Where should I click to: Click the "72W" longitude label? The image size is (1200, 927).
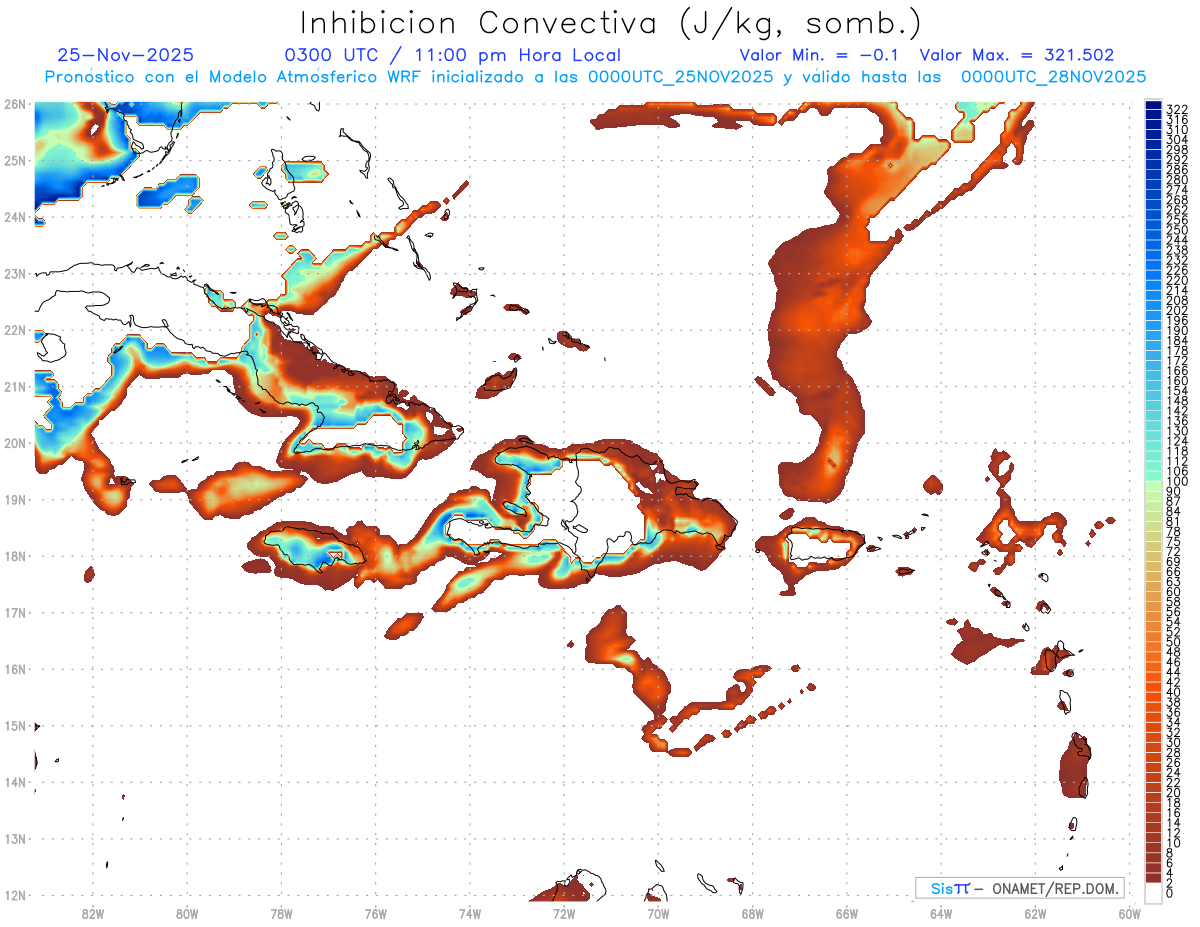point(564,912)
